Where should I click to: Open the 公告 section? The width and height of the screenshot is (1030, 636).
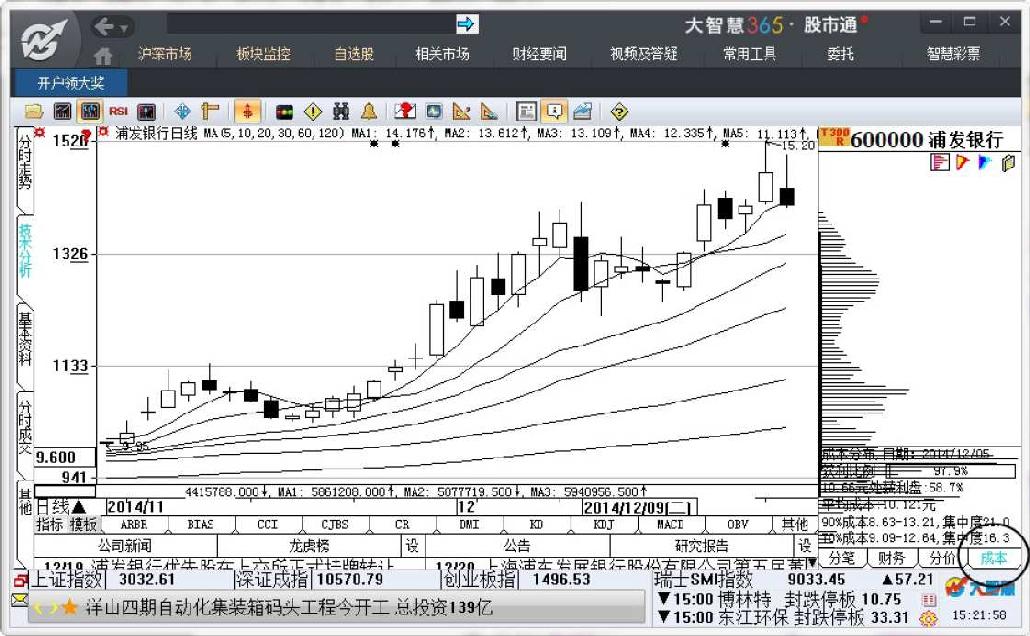517,545
